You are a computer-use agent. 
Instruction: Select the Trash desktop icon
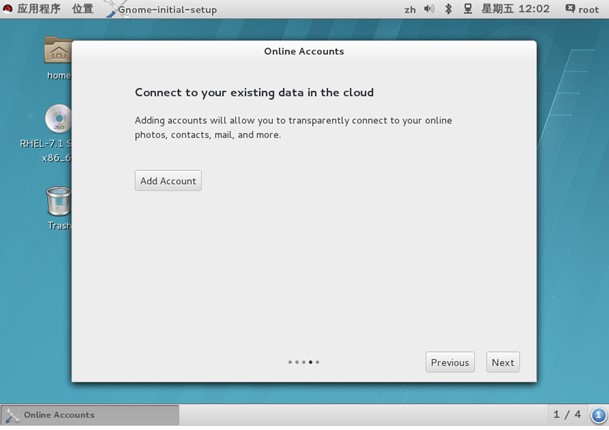tap(58, 208)
